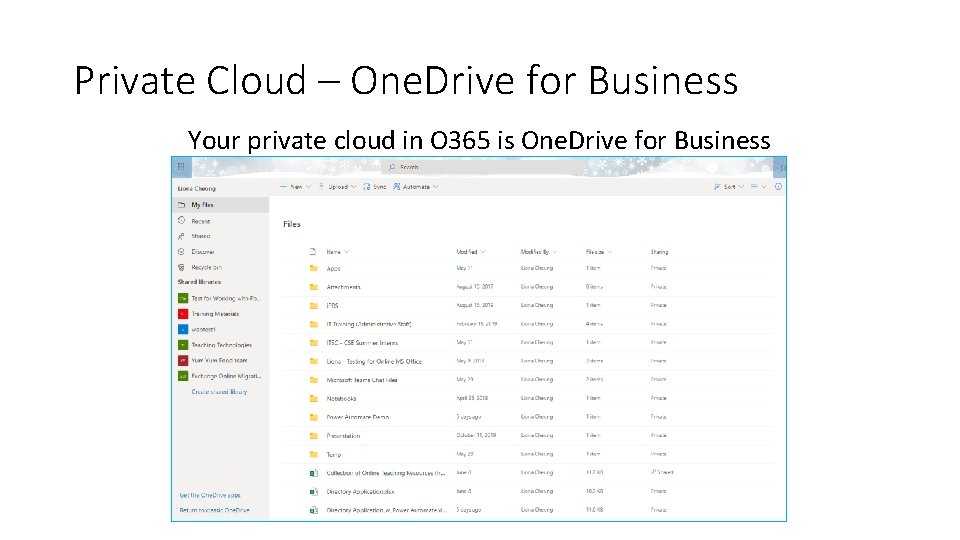The width and height of the screenshot is (960, 540).
Task: Click the Sync button
Action: (x=375, y=187)
